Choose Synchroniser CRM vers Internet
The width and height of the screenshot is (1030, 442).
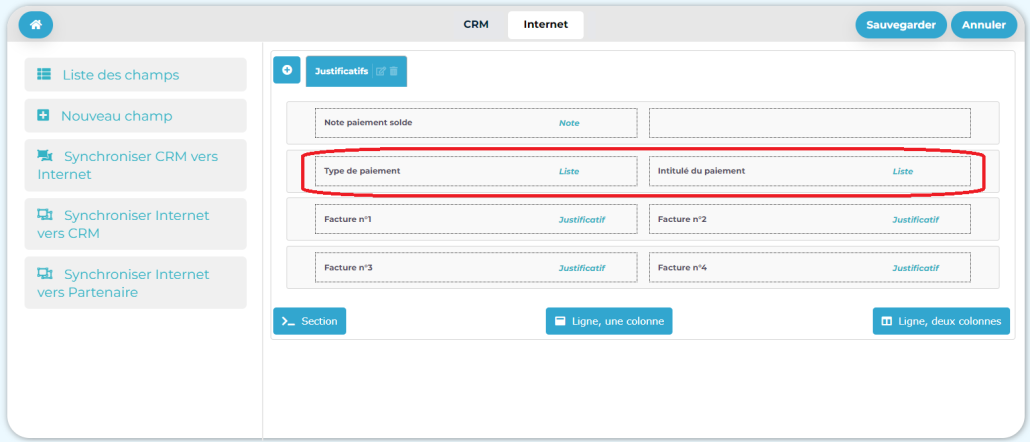click(x=135, y=165)
